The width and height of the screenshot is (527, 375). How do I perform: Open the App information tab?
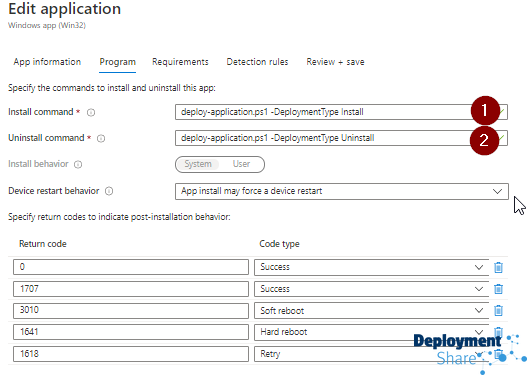pos(47,62)
